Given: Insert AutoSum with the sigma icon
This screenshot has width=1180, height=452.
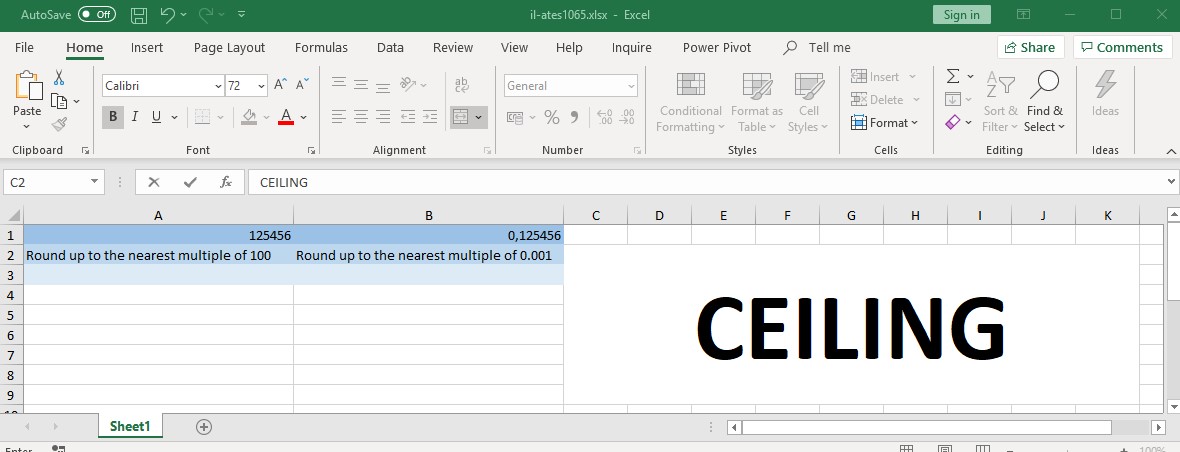Looking at the screenshot, I should (953, 76).
